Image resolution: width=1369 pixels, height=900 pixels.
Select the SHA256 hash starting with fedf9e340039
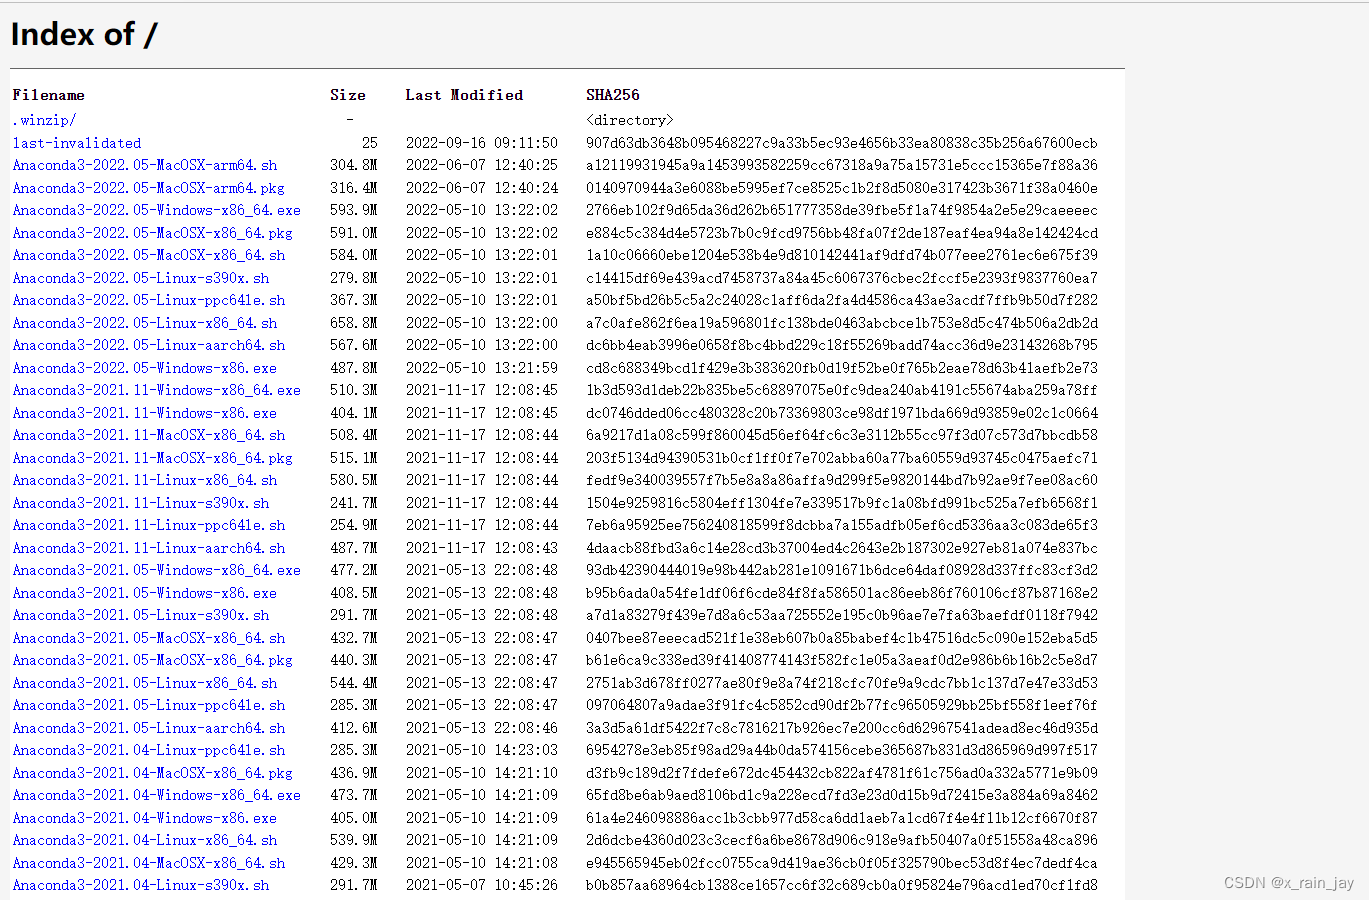[842, 480]
